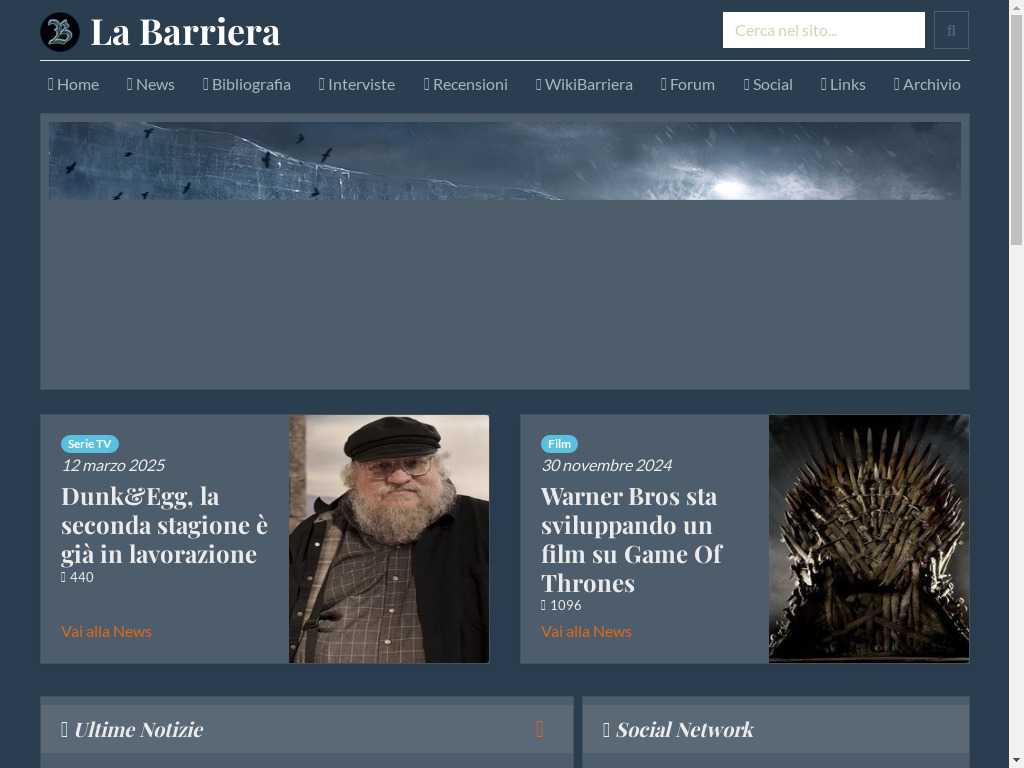Click the George R.R. Martin article photo
This screenshot has width=1024, height=768.
[x=389, y=539]
